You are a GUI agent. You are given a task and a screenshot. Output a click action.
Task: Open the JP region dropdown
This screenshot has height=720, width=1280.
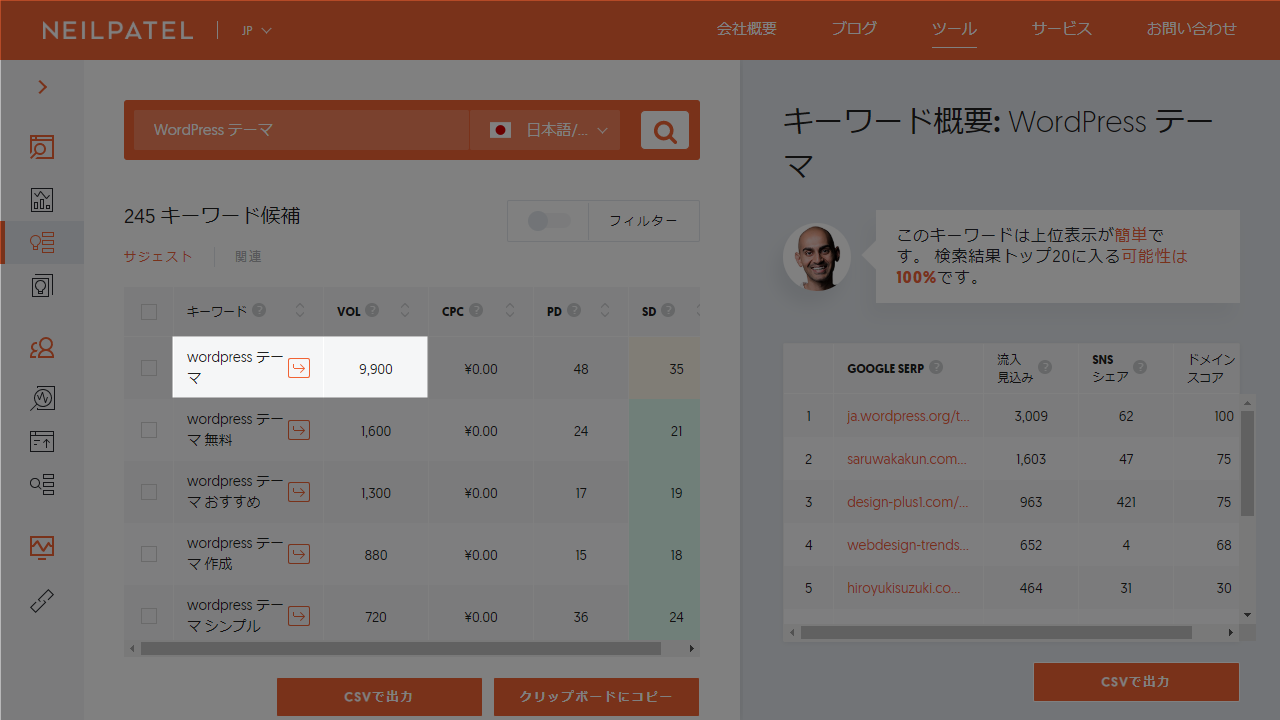(256, 30)
